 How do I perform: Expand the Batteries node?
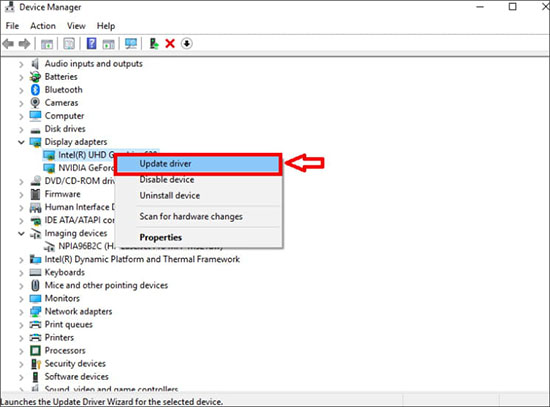click(x=21, y=77)
